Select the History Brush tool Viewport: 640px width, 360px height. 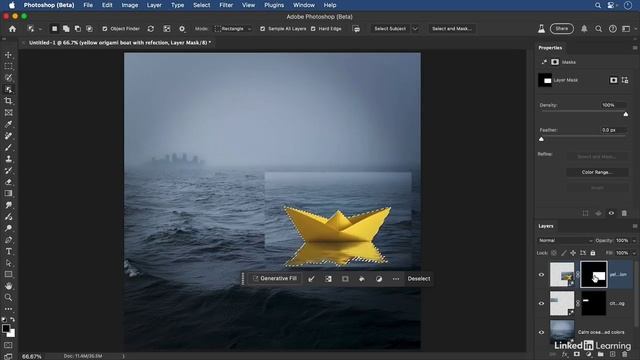click(x=8, y=171)
